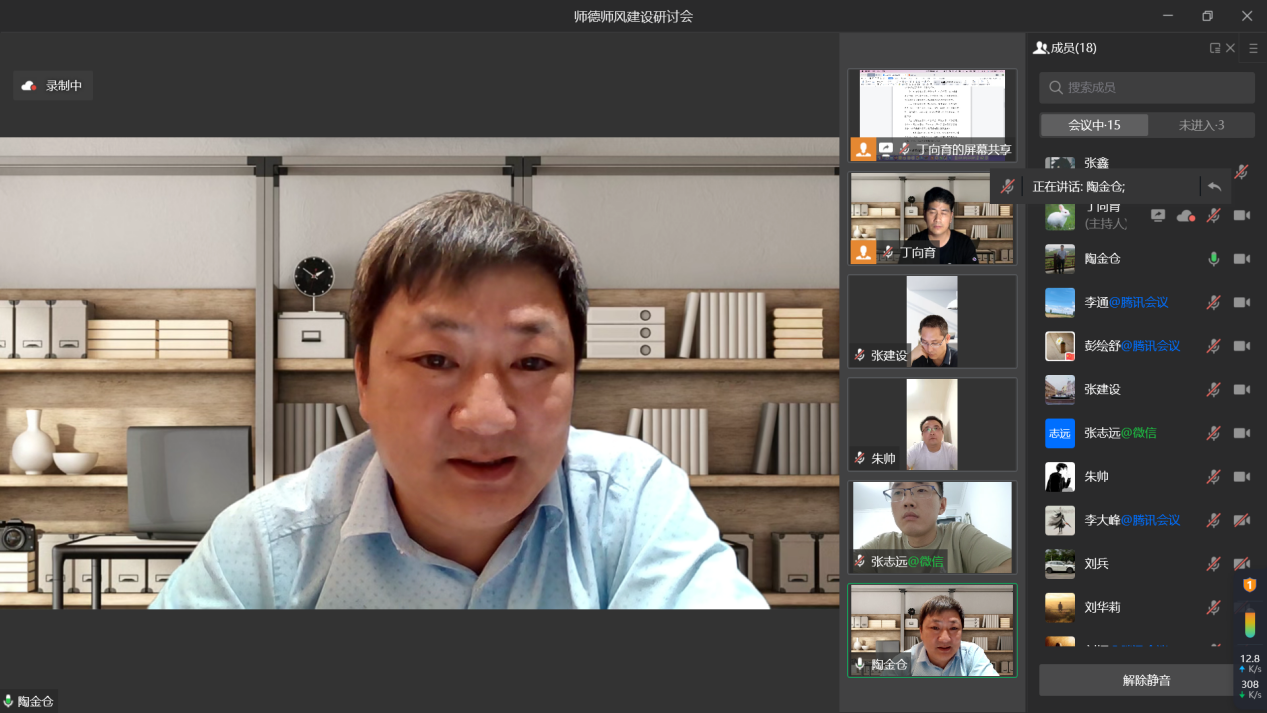Image resolution: width=1267 pixels, height=713 pixels.
Task: Click the orange security shield icon
Action: pyautogui.click(x=1249, y=585)
